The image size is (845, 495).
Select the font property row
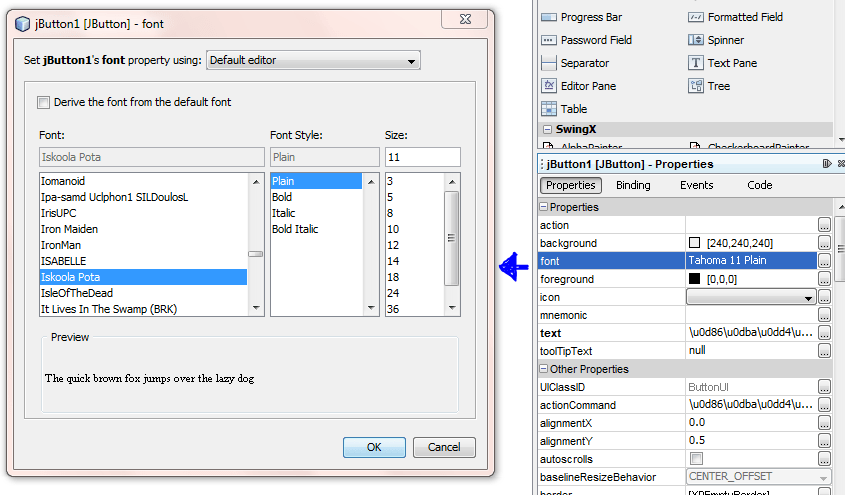[678, 261]
